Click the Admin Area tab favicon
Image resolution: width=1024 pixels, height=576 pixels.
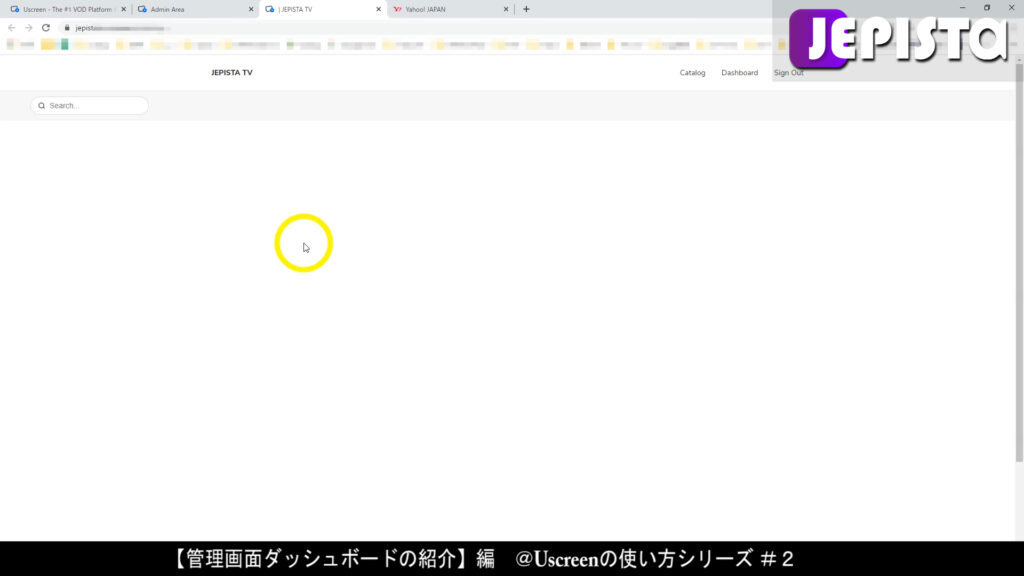click(x=142, y=9)
